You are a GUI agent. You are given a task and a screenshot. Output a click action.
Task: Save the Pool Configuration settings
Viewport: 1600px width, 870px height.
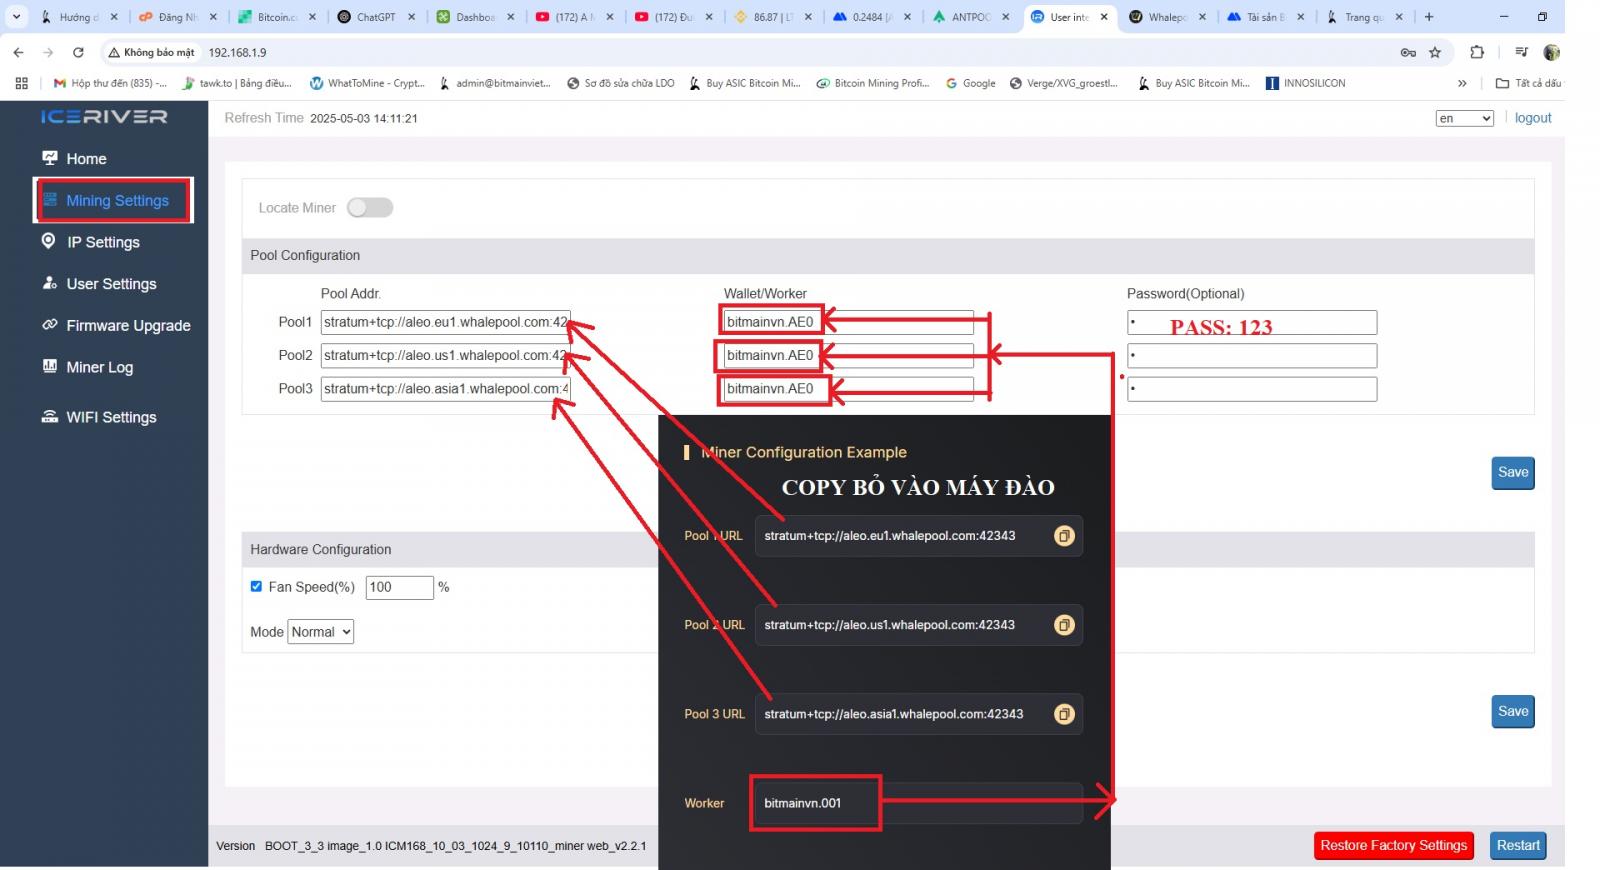pos(1513,473)
